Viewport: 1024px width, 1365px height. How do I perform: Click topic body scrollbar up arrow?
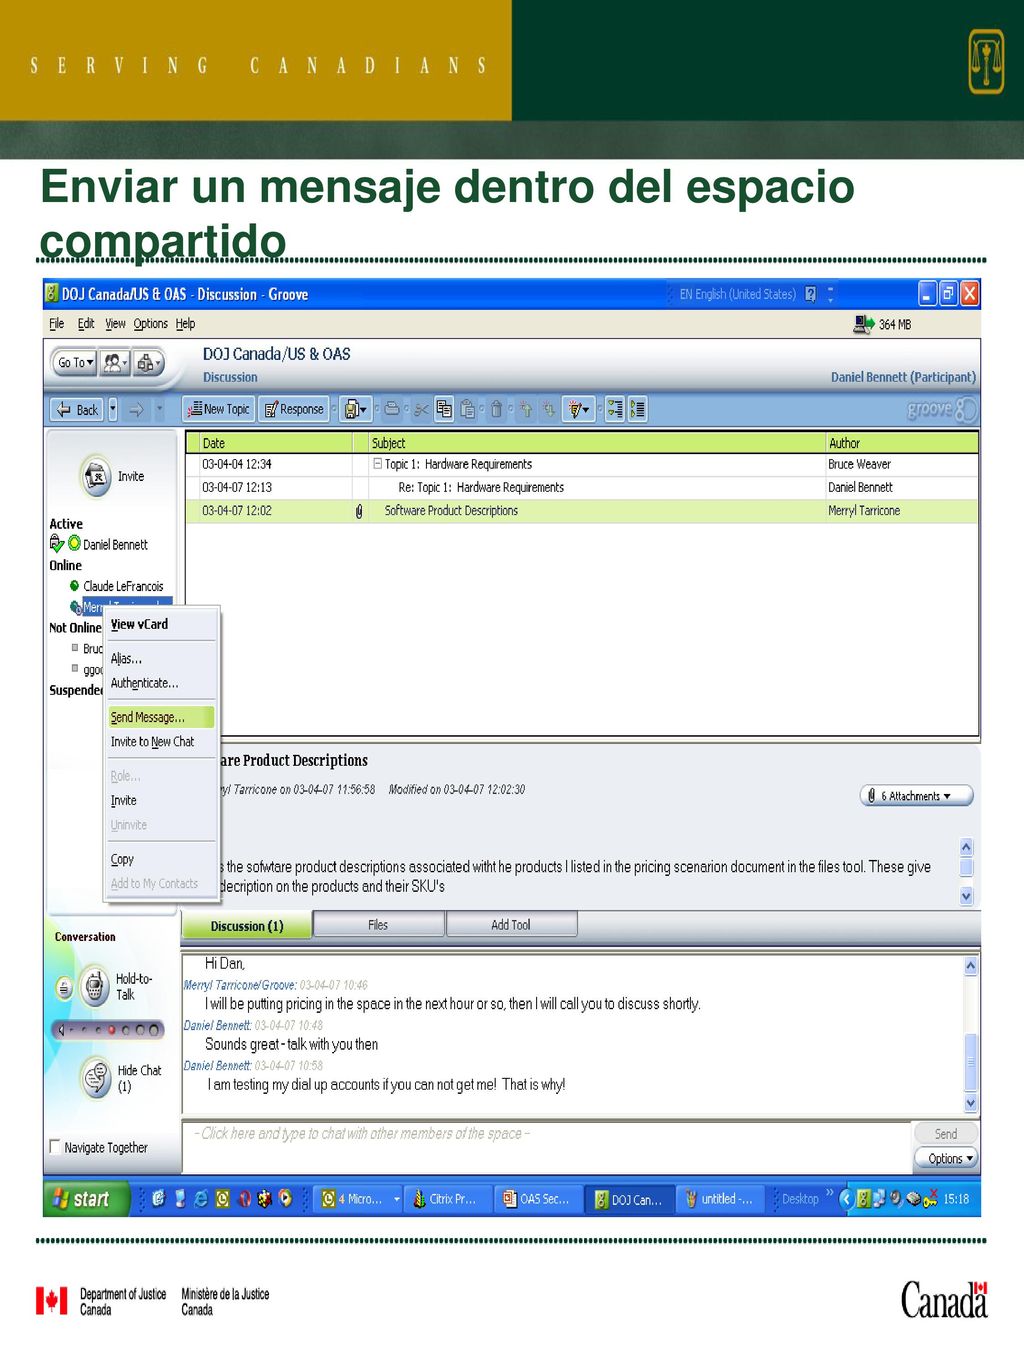[966, 847]
